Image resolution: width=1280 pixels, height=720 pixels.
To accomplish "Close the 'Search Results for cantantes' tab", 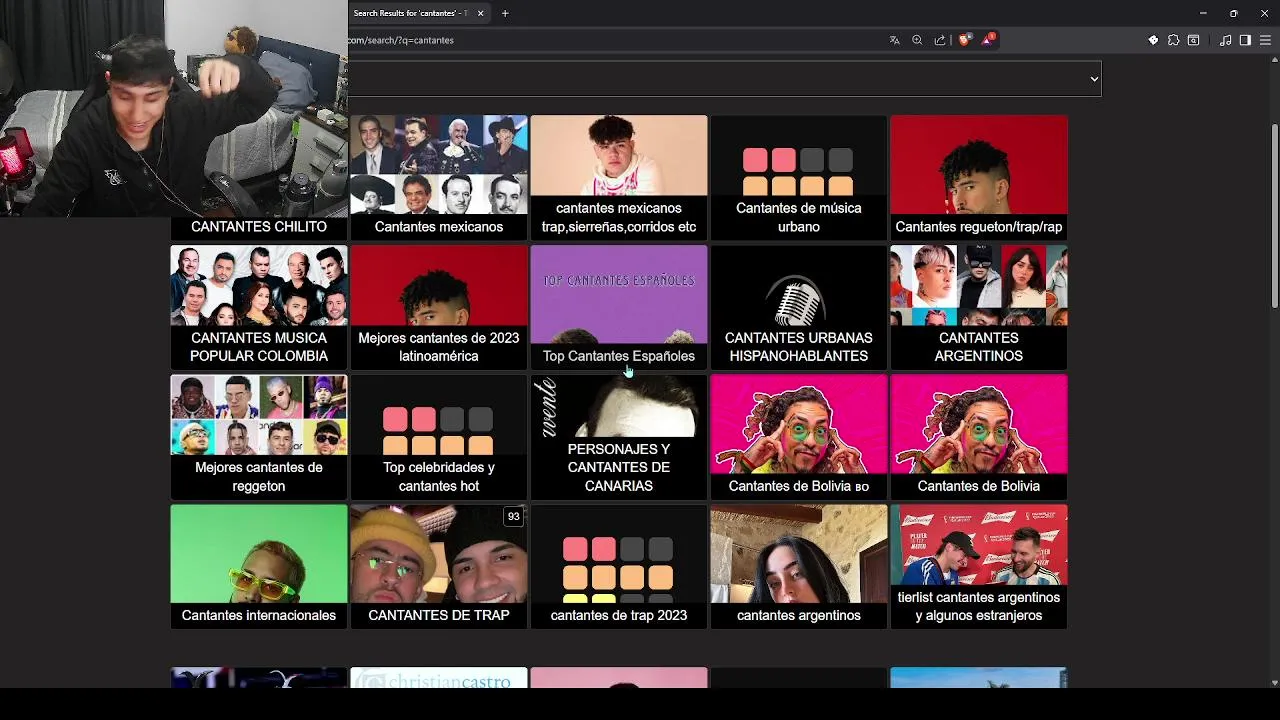I will pyautogui.click(x=480, y=13).
